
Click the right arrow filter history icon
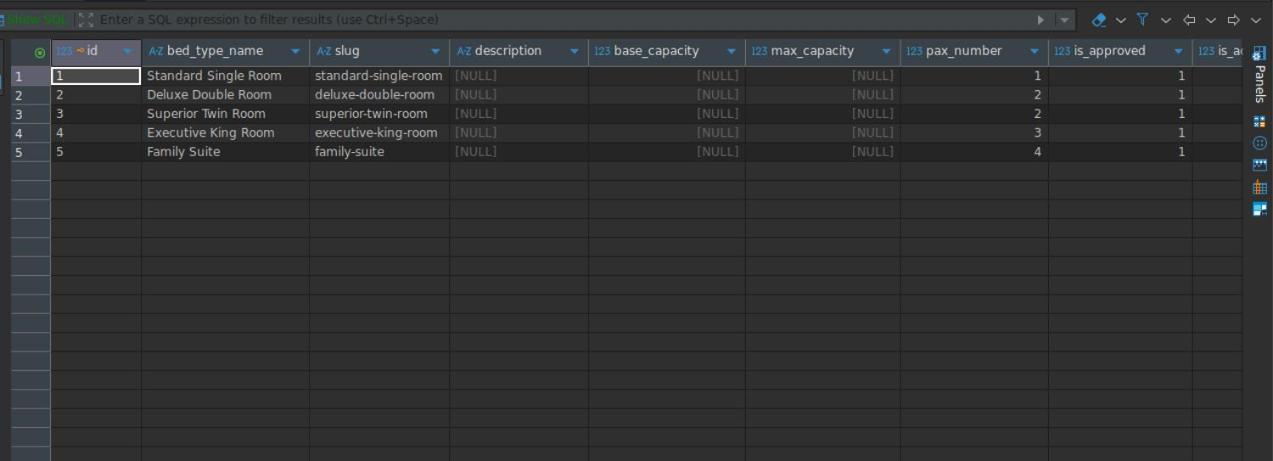tap(1233, 20)
